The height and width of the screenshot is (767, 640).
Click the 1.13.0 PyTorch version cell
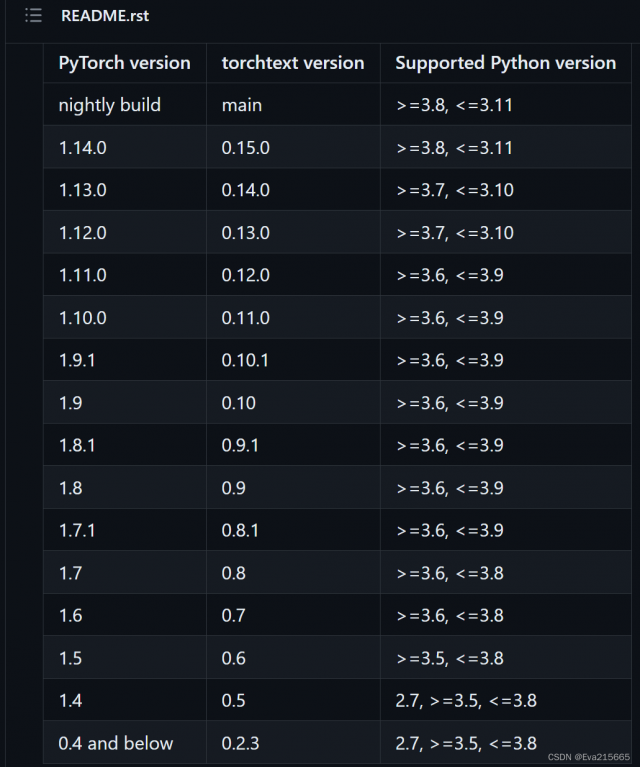tap(83, 190)
